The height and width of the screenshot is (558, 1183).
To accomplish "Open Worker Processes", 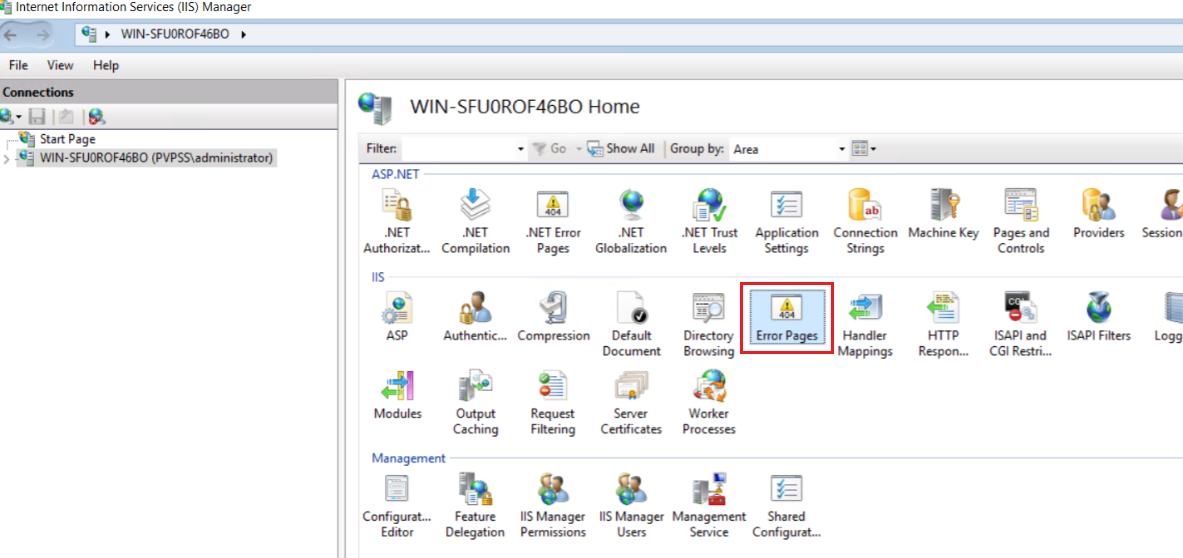I will pyautogui.click(x=710, y=403).
